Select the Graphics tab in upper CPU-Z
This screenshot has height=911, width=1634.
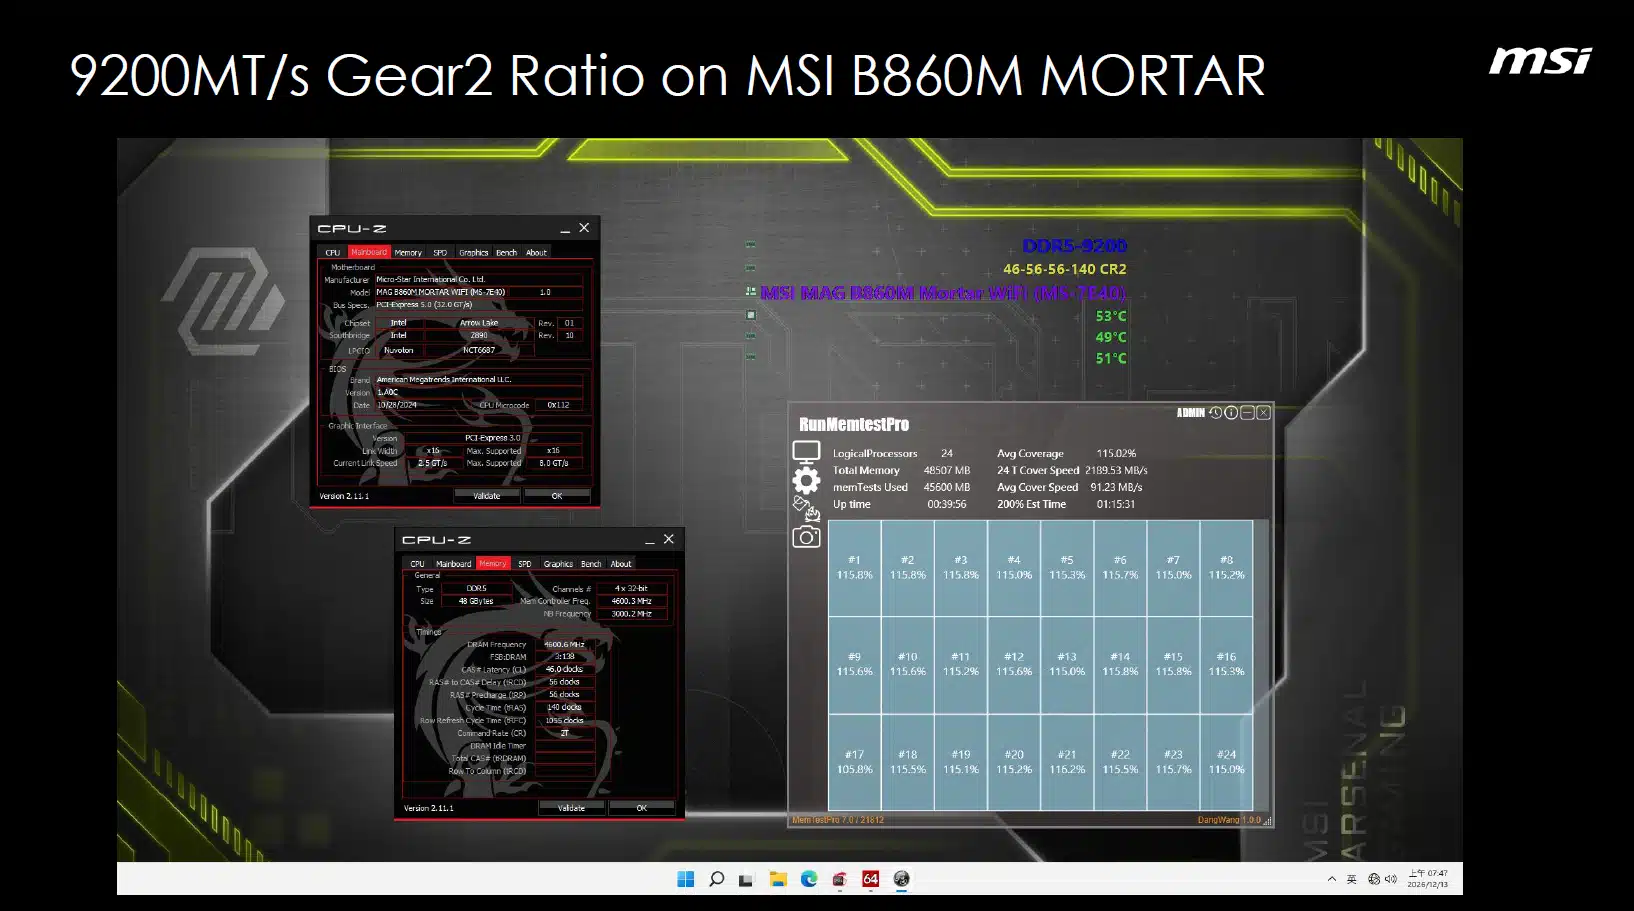(473, 253)
